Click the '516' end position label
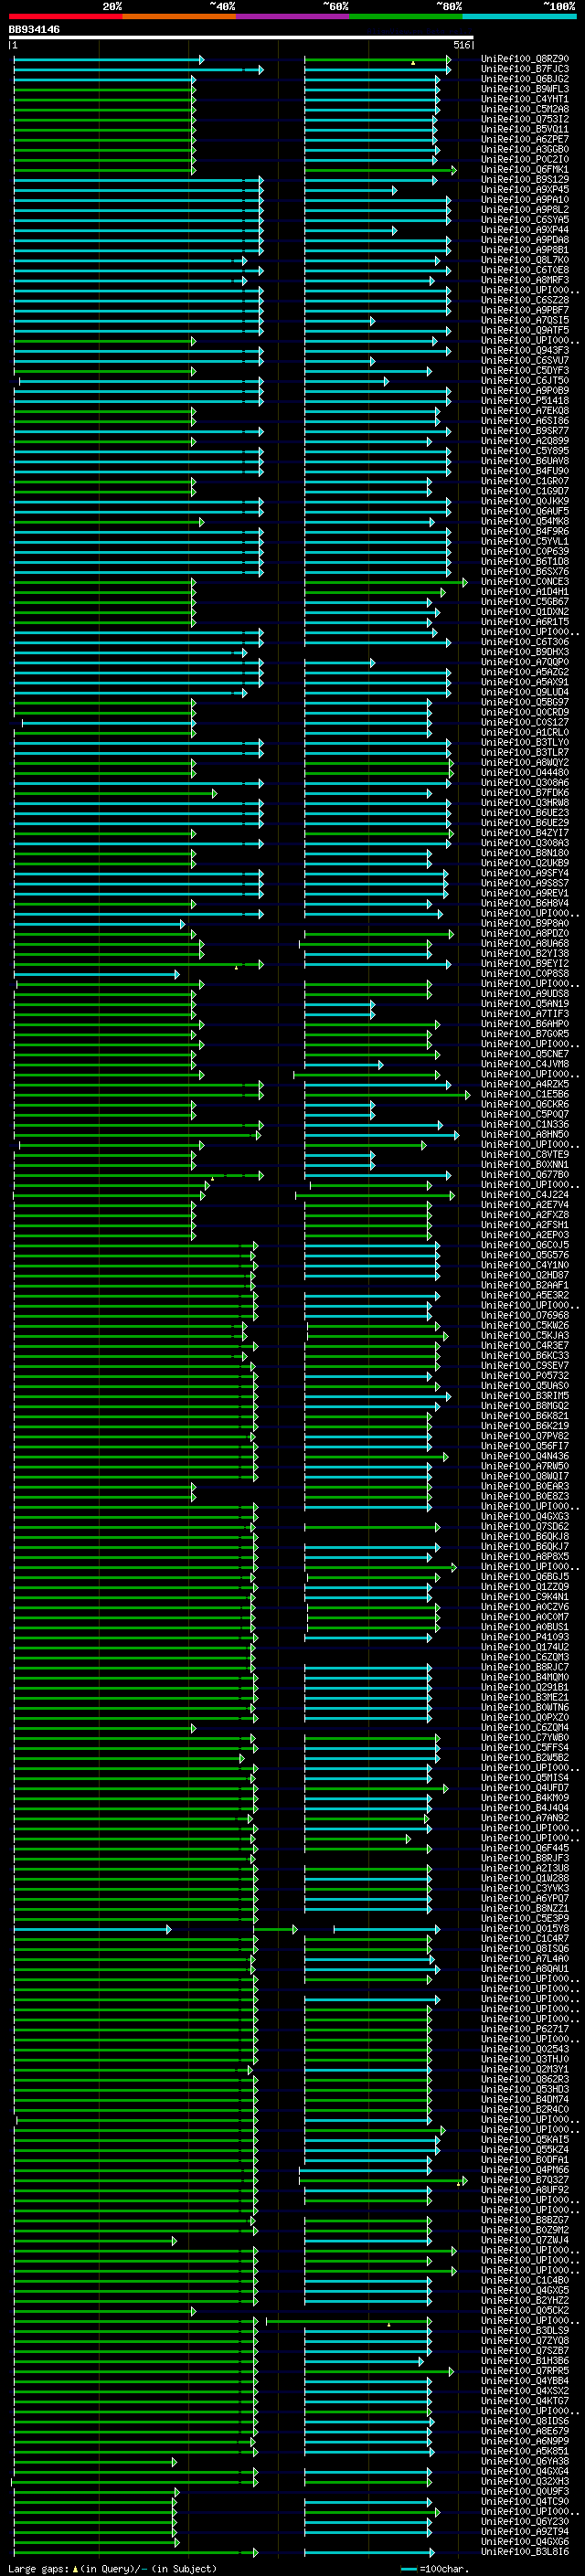 pos(461,45)
